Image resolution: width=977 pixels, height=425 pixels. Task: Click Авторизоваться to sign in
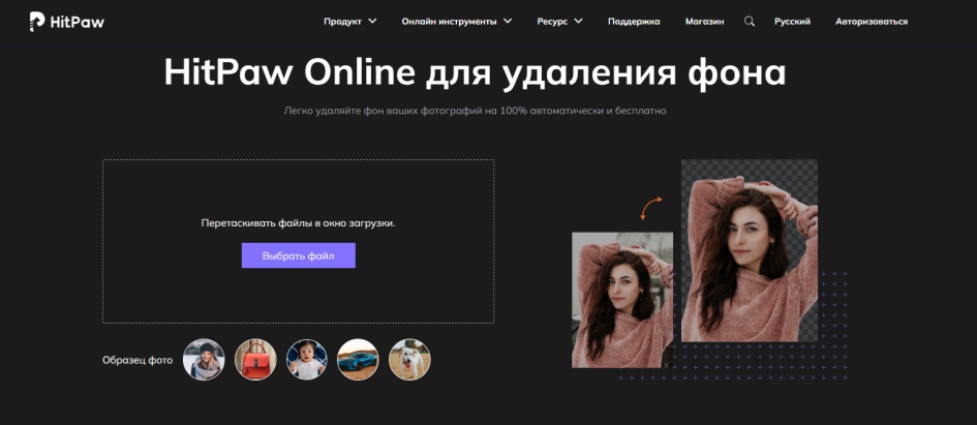click(x=871, y=21)
